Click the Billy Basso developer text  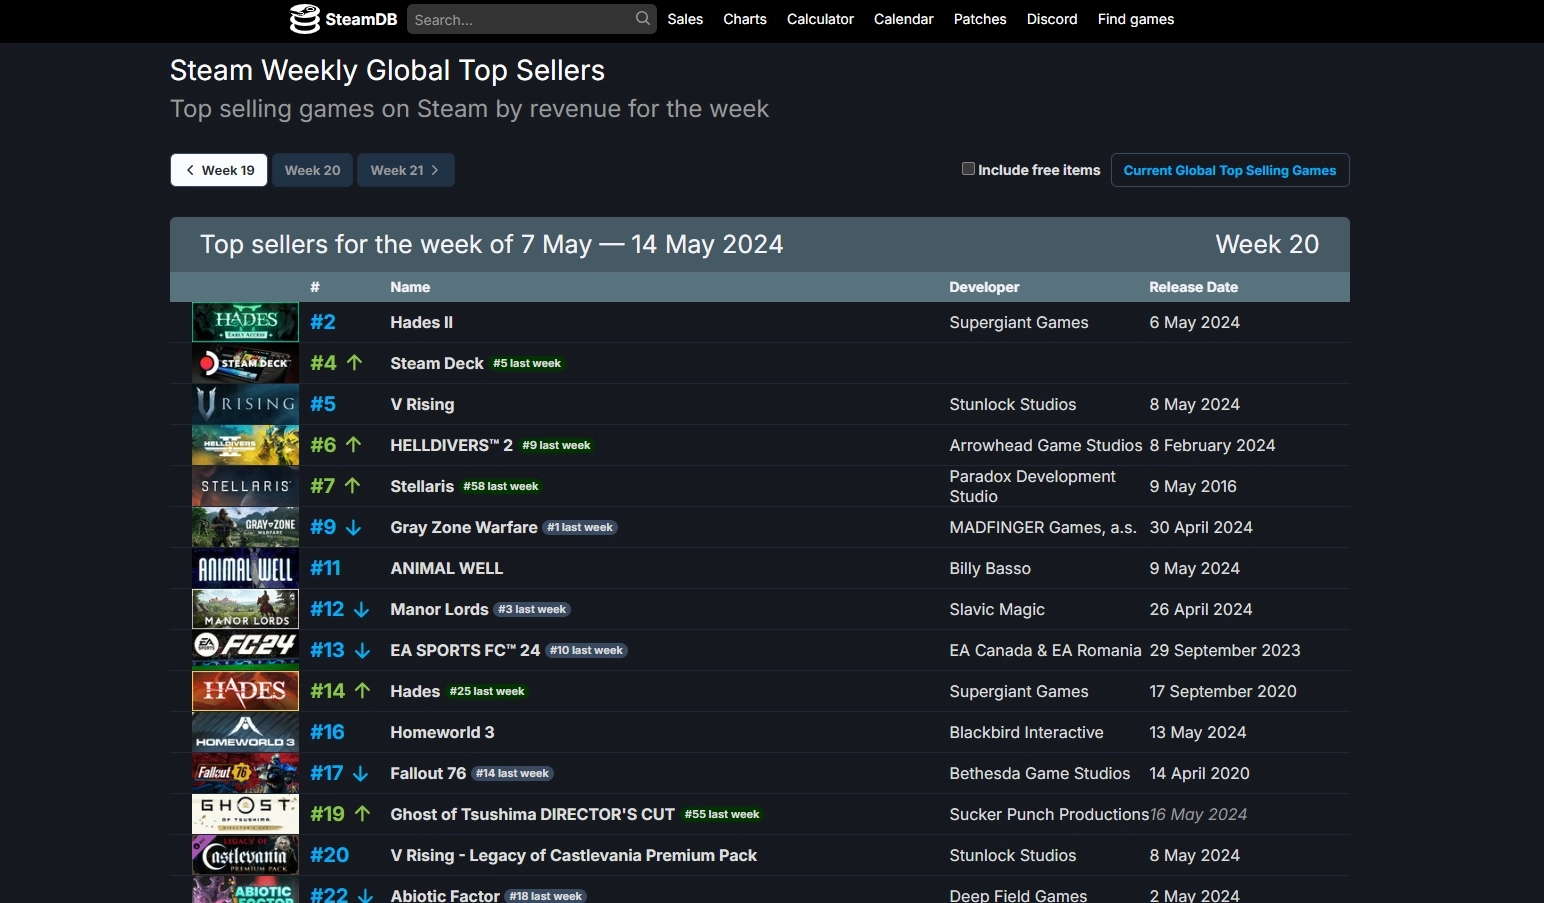click(990, 568)
